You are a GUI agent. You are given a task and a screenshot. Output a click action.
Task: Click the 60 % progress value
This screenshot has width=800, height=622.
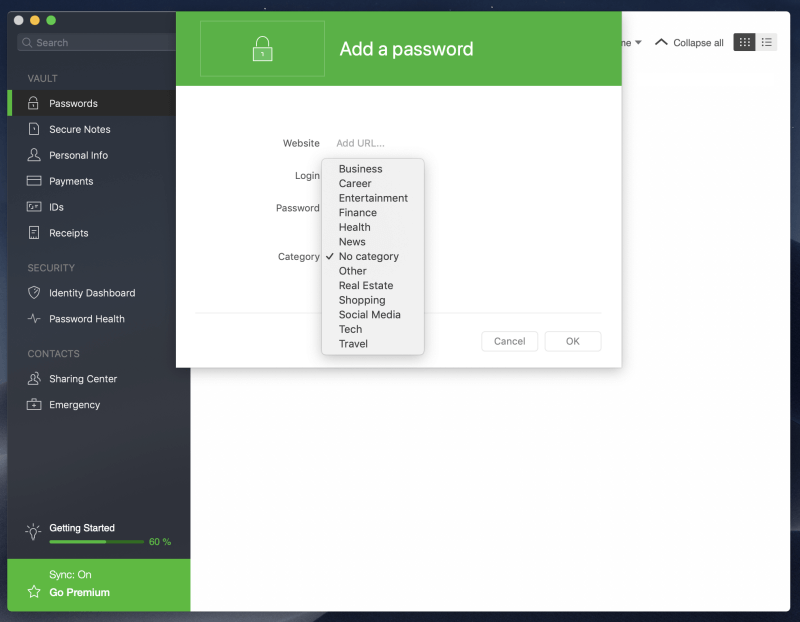pyautogui.click(x=160, y=542)
